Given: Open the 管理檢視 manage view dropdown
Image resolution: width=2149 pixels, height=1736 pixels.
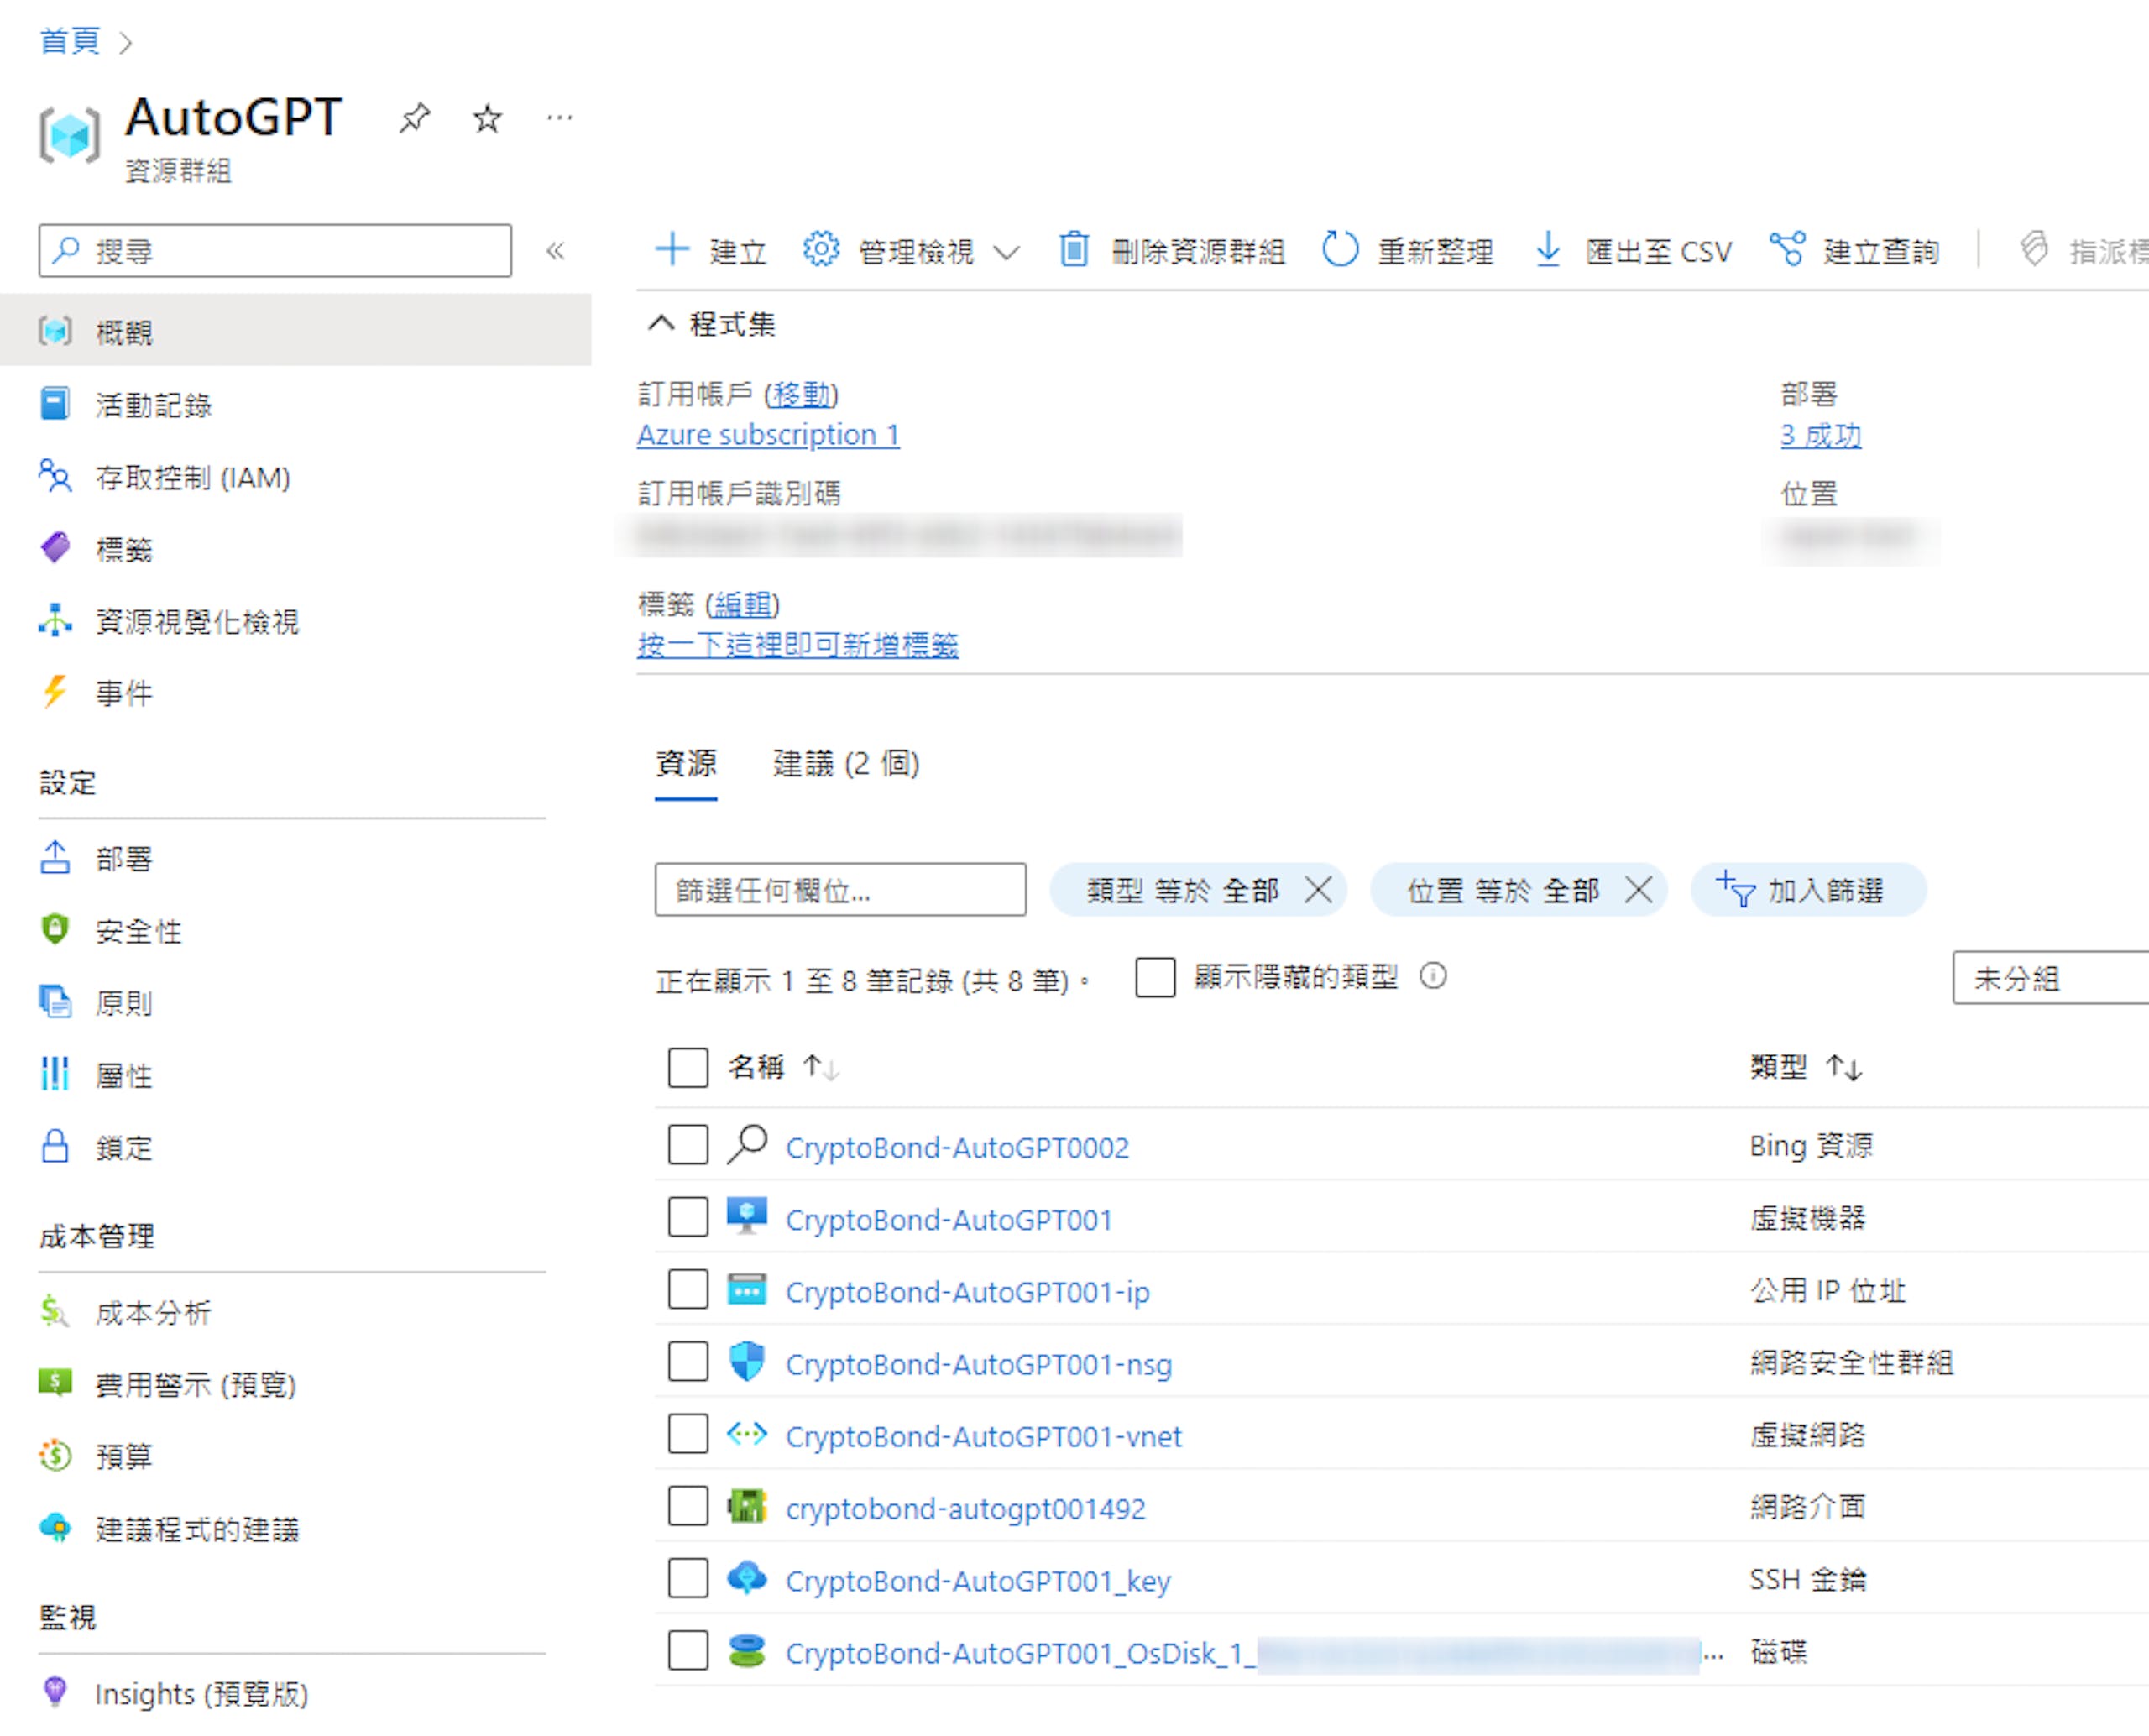Looking at the screenshot, I should coord(911,251).
